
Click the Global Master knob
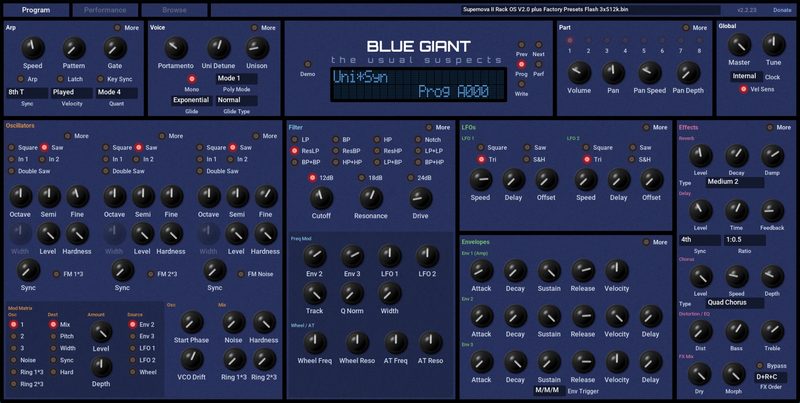(739, 45)
